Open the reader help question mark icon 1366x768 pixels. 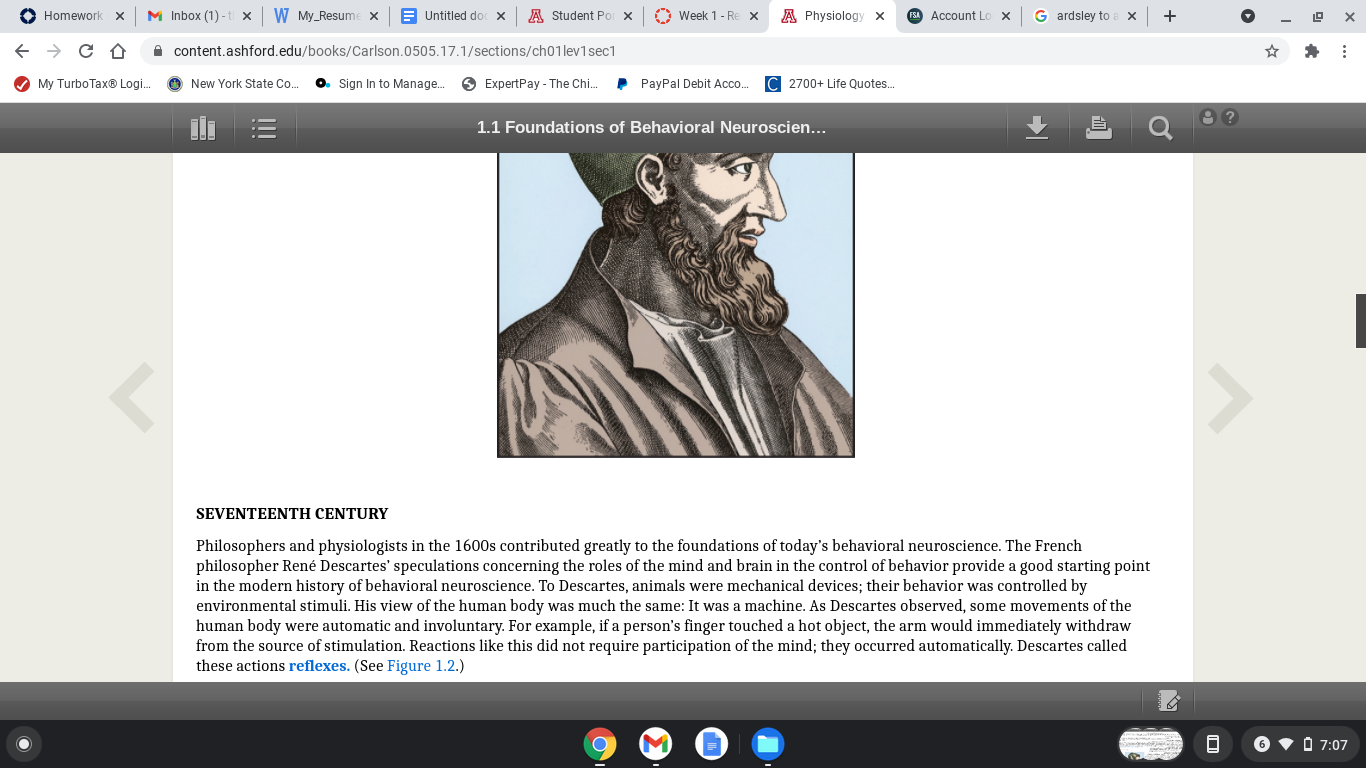(1230, 117)
